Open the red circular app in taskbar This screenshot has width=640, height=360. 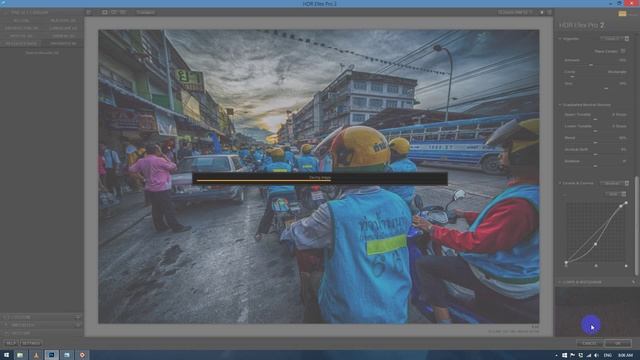pos(82,355)
